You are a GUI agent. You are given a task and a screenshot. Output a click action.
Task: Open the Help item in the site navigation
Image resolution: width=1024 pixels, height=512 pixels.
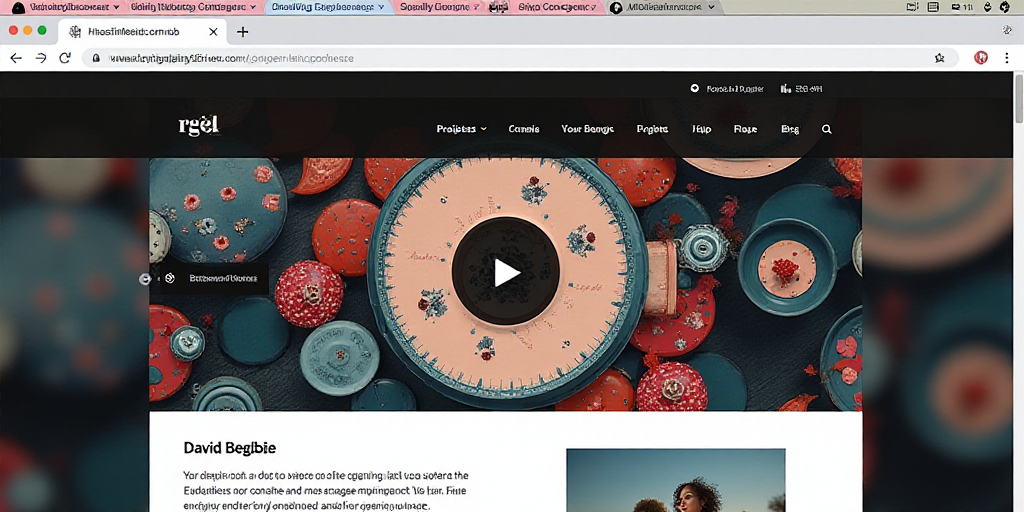[x=701, y=129]
